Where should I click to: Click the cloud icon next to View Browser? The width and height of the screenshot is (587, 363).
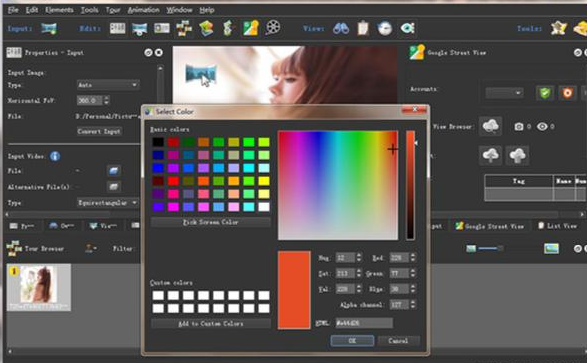coord(490,126)
